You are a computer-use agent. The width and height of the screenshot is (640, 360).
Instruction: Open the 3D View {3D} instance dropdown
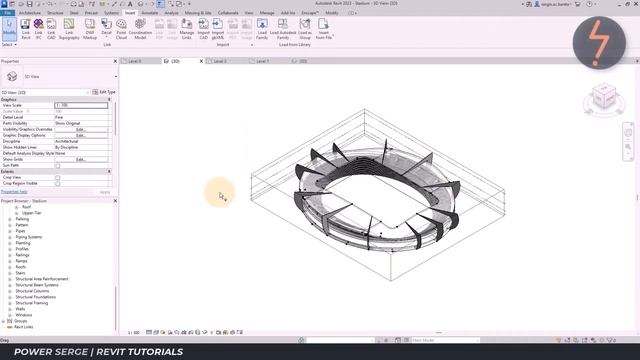[88, 93]
